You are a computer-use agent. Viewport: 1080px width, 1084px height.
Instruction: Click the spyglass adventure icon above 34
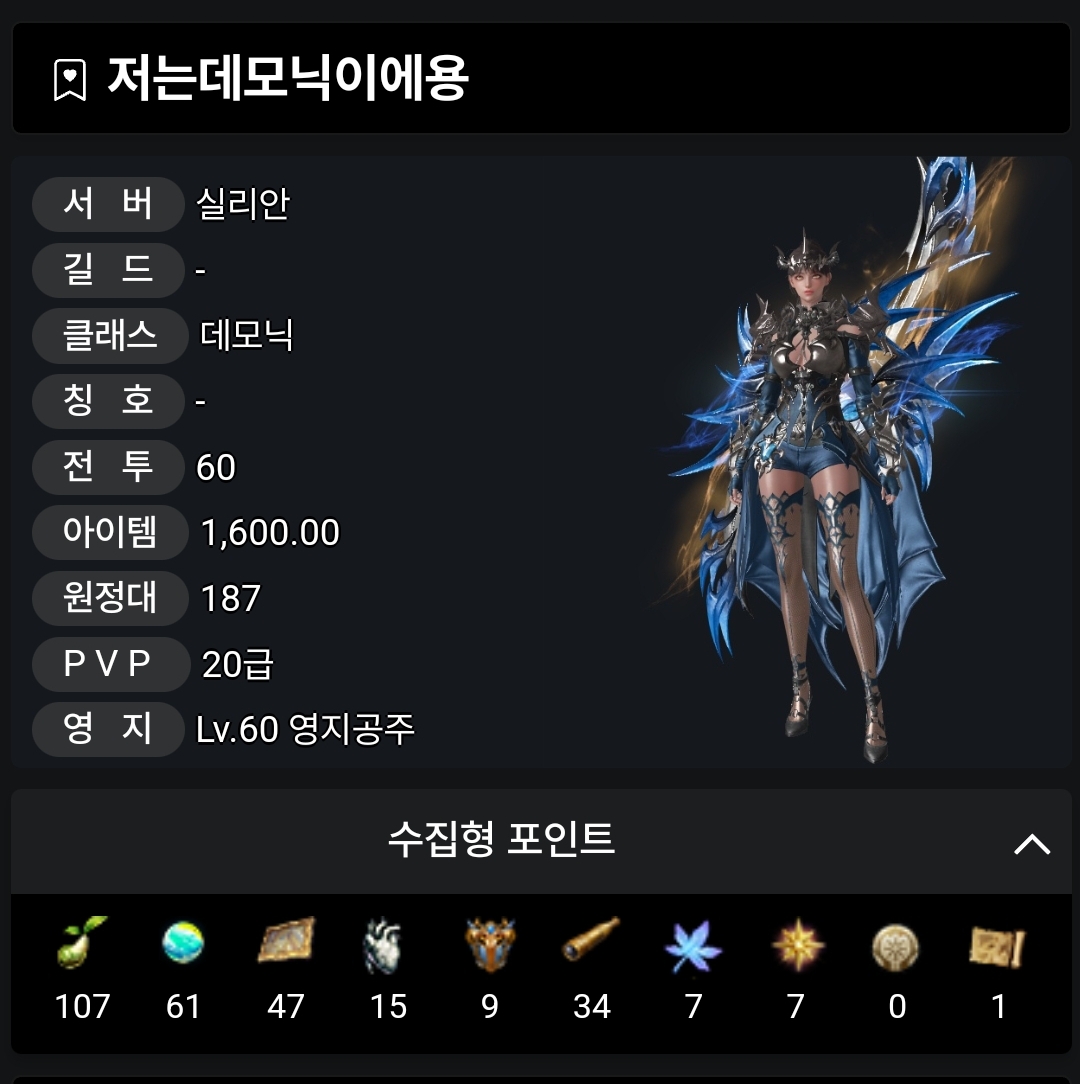(591, 940)
